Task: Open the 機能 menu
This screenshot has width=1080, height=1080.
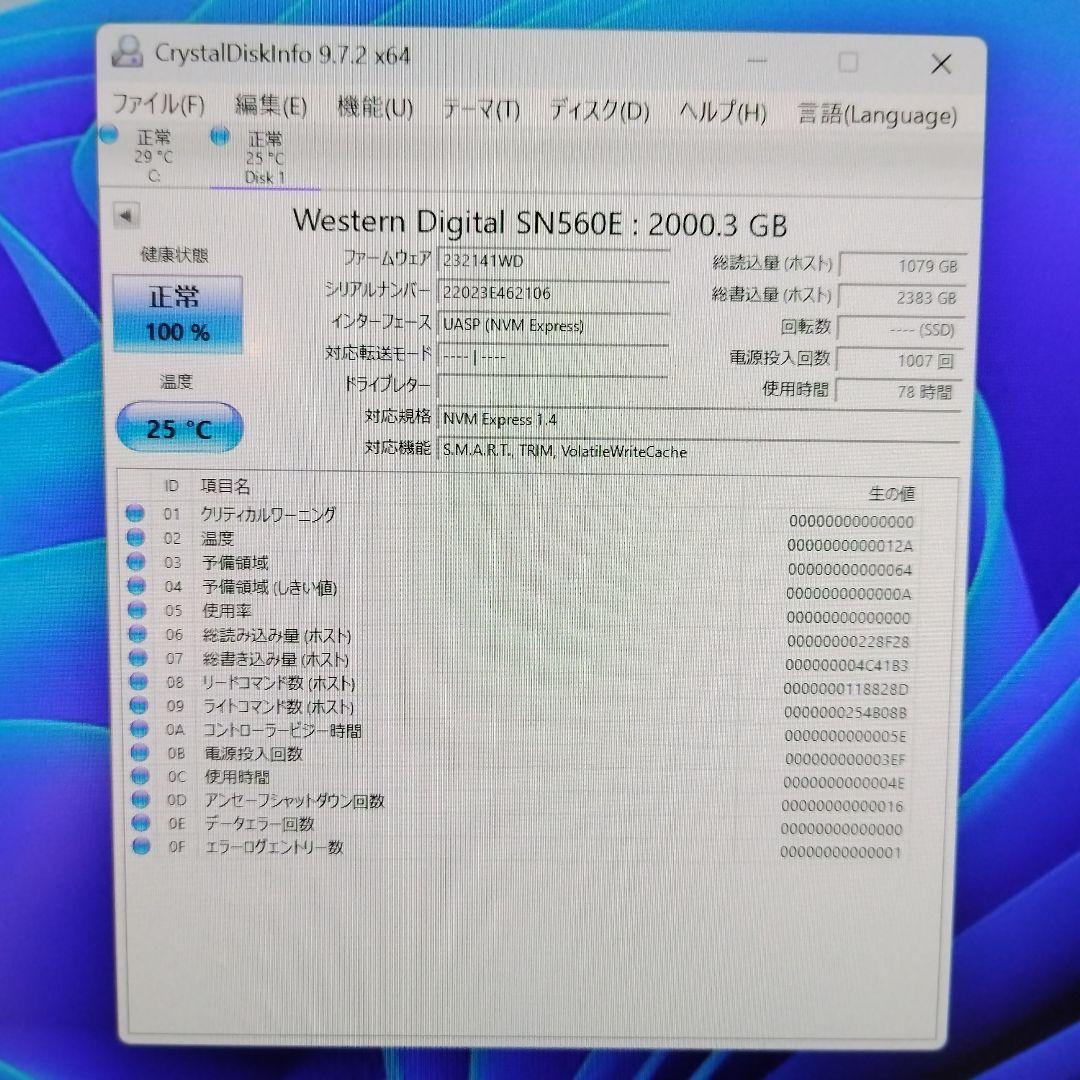Action: 375,110
